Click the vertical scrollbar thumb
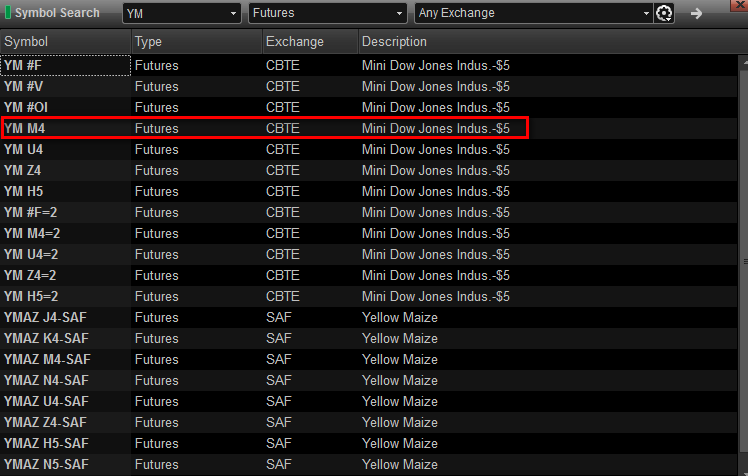This screenshot has width=748, height=476. pyautogui.click(x=744, y=261)
